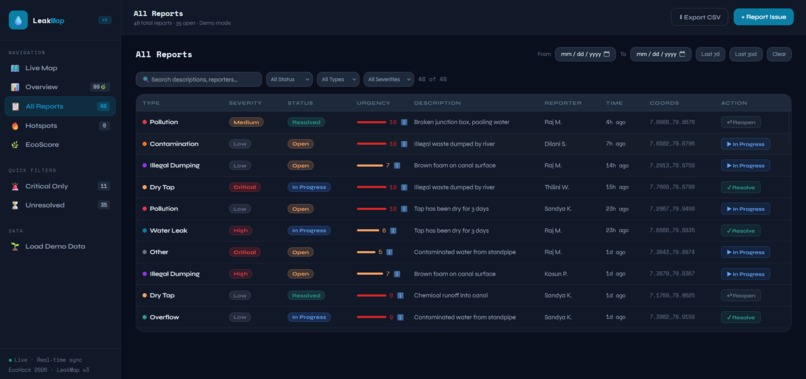Click the To date input field
806x379 pixels.
pyautogui.click(x=661, y=54)
